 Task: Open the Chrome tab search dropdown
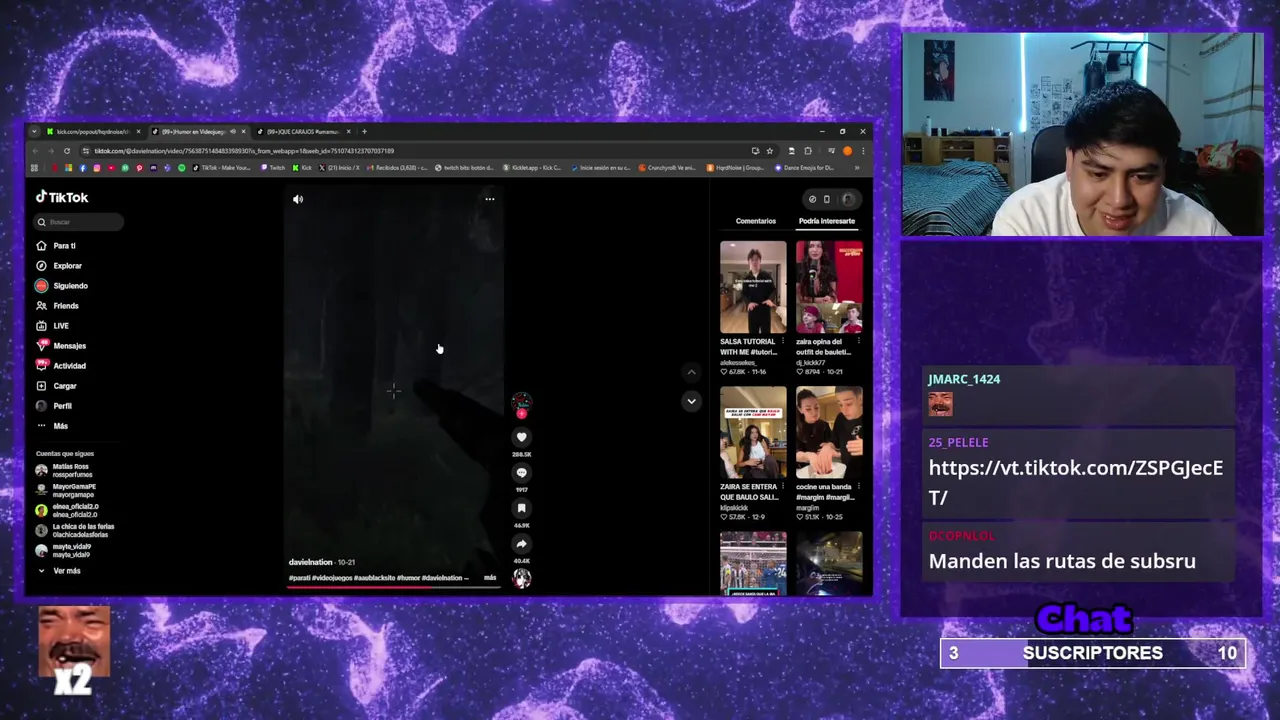pos(34,132)
